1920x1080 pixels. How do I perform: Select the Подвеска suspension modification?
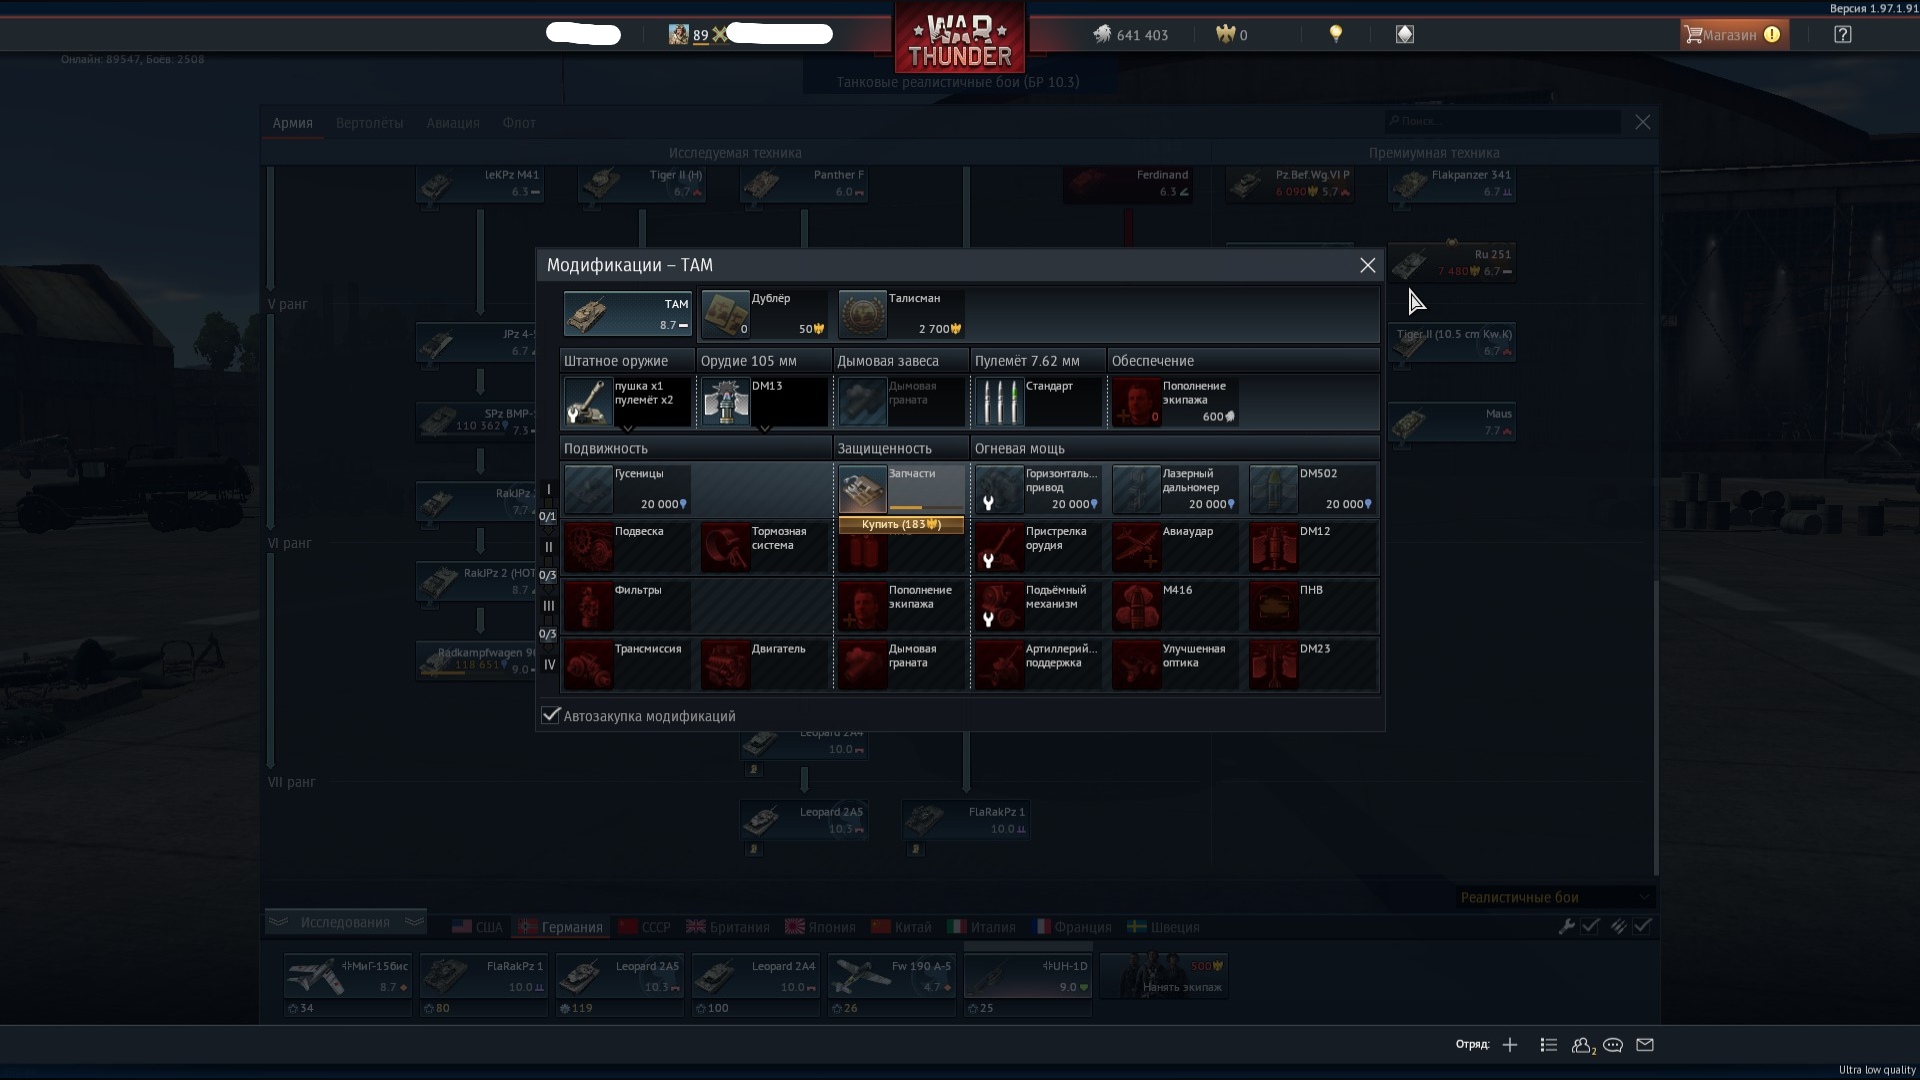point(627,547)
